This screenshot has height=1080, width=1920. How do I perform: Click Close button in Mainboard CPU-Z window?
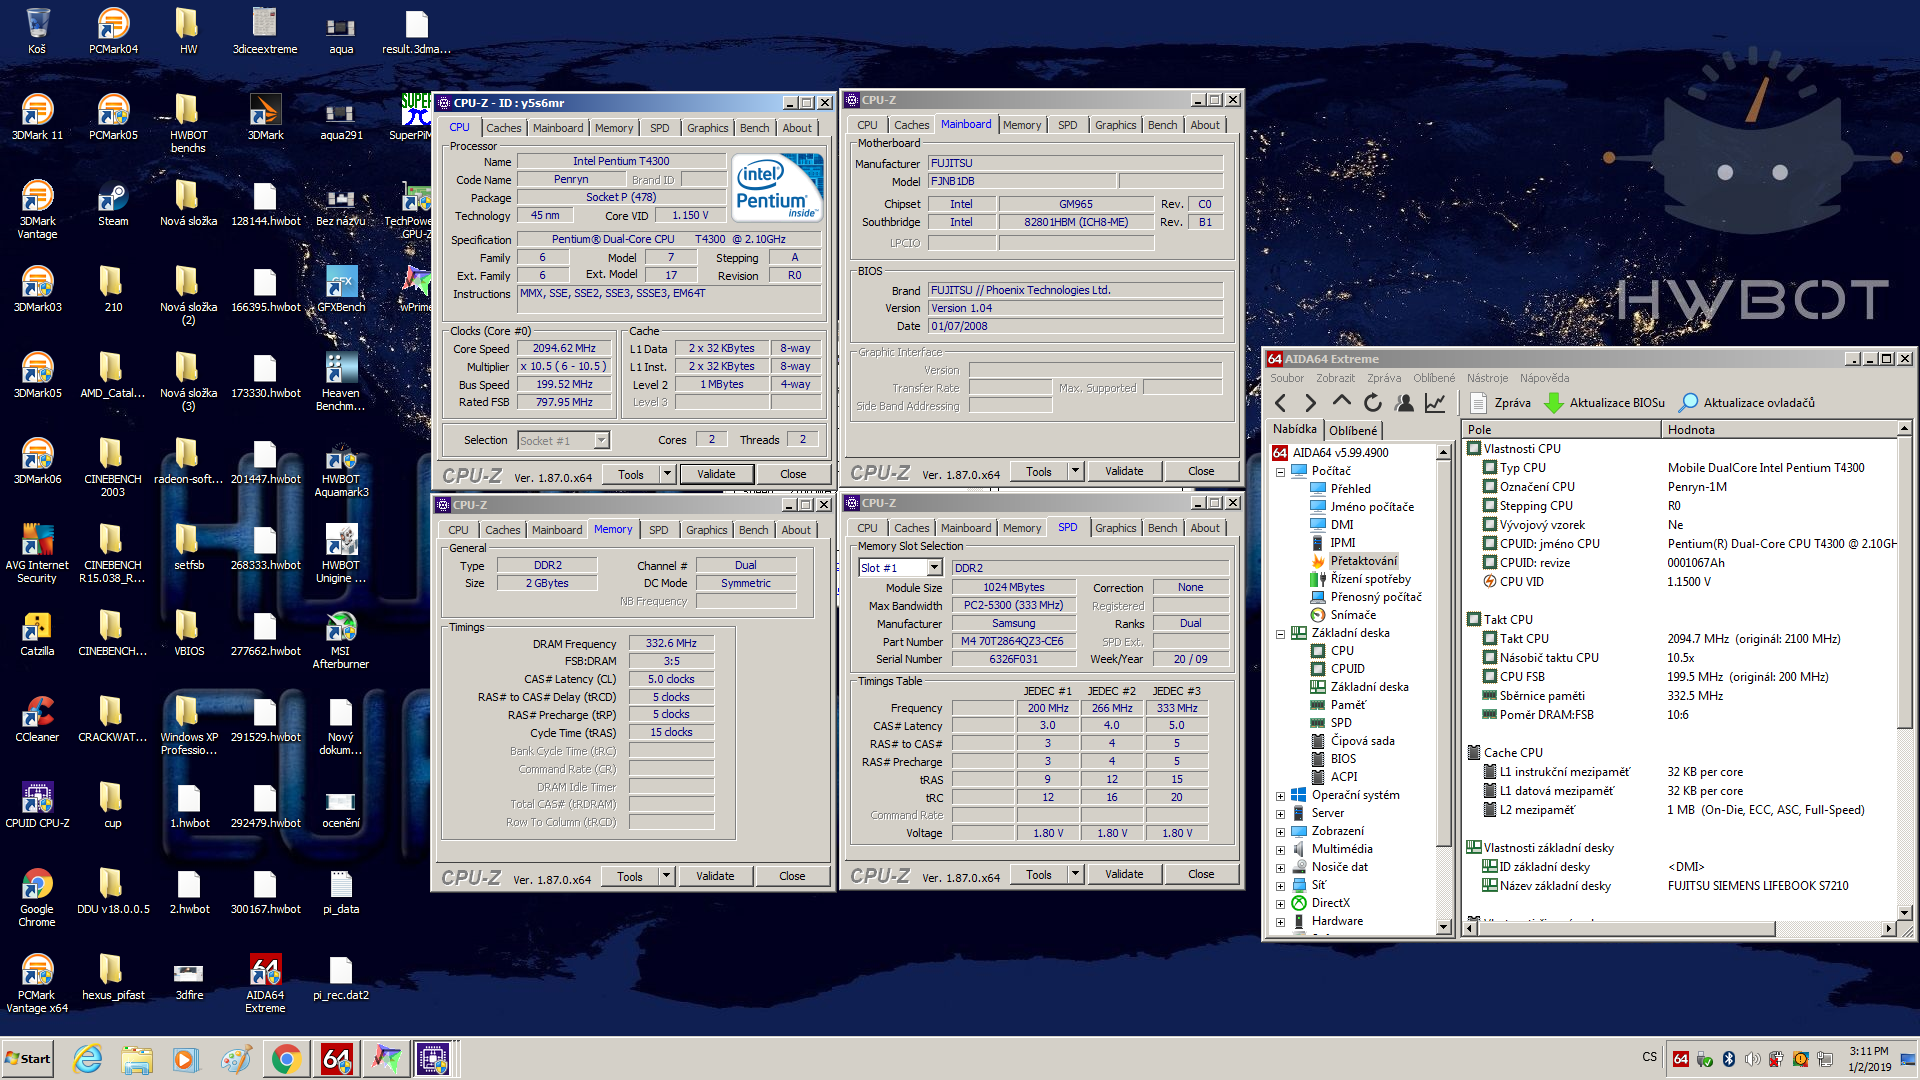coord(1201,471)
